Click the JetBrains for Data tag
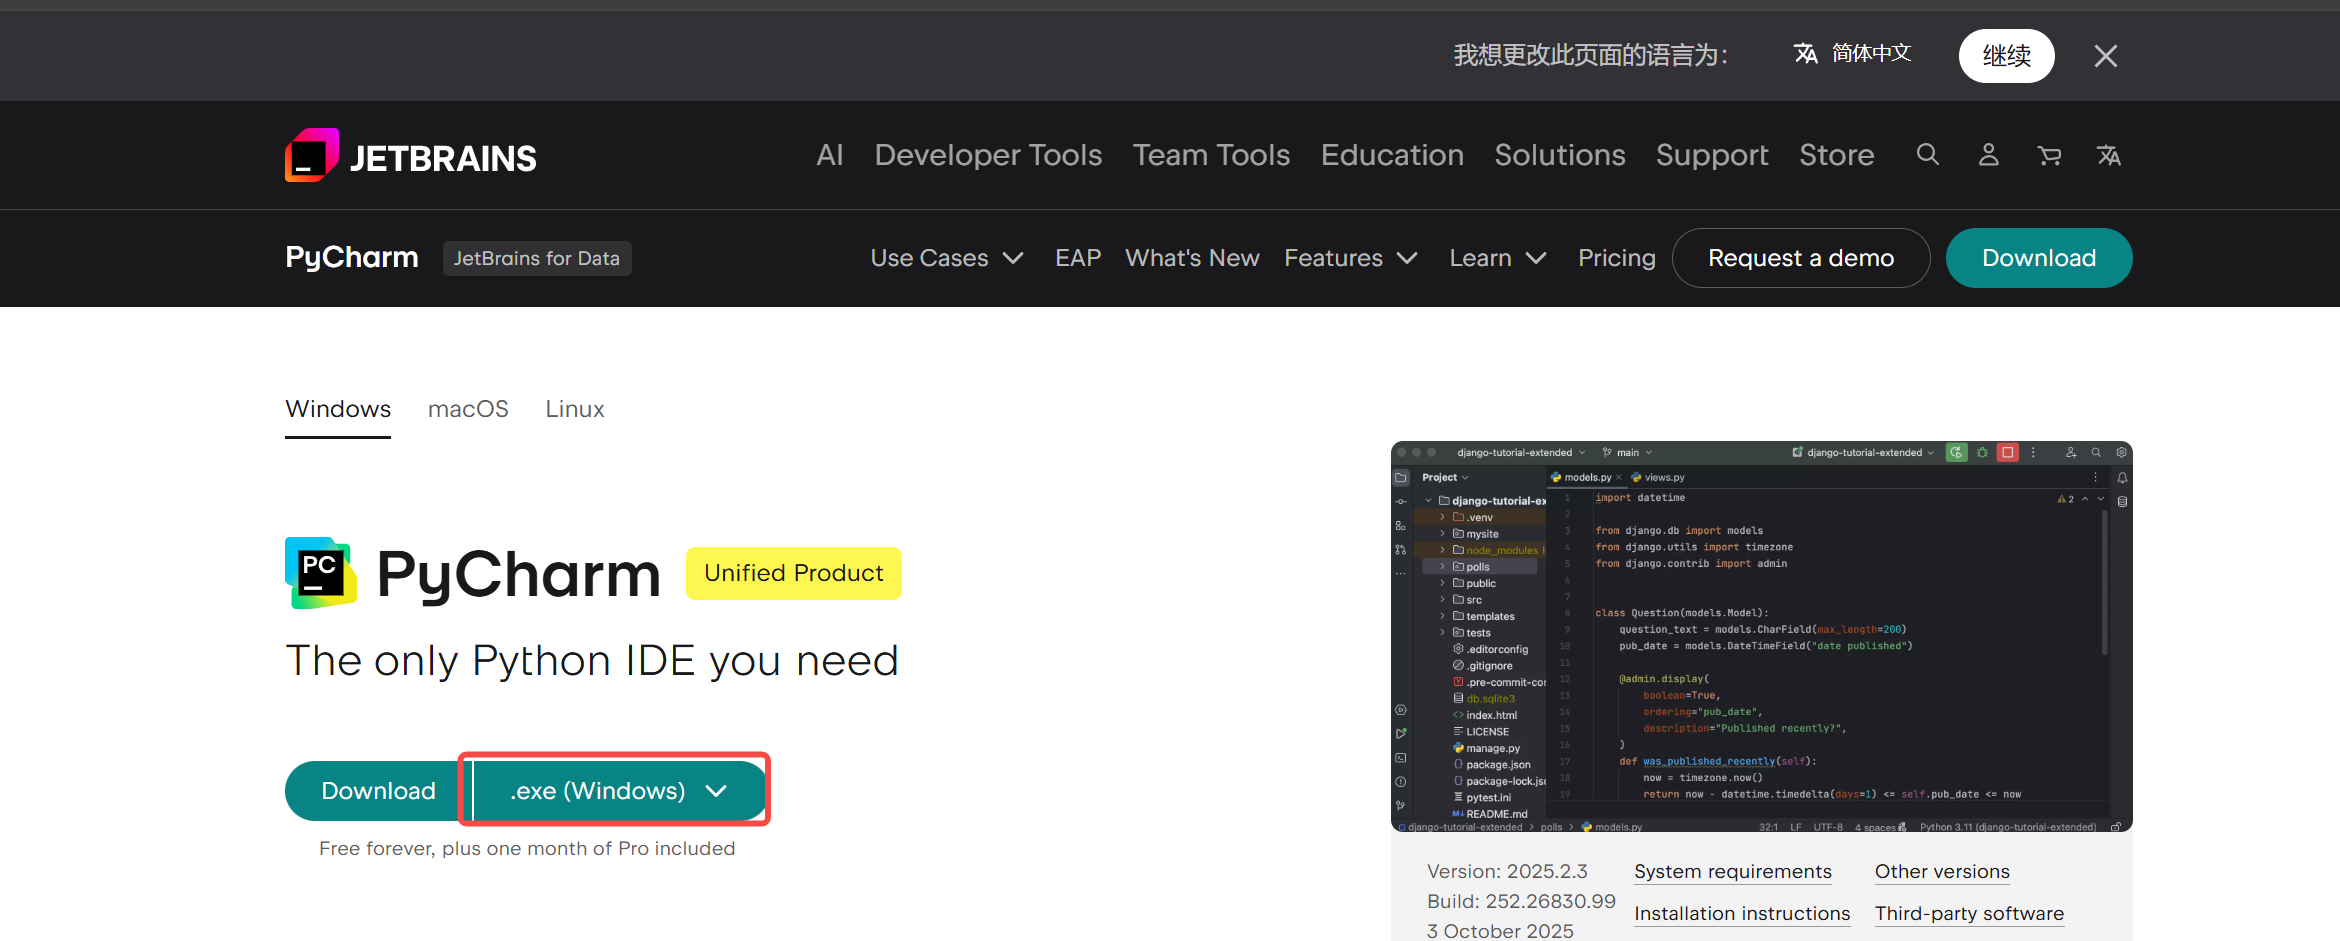 (x=537, y=258)
